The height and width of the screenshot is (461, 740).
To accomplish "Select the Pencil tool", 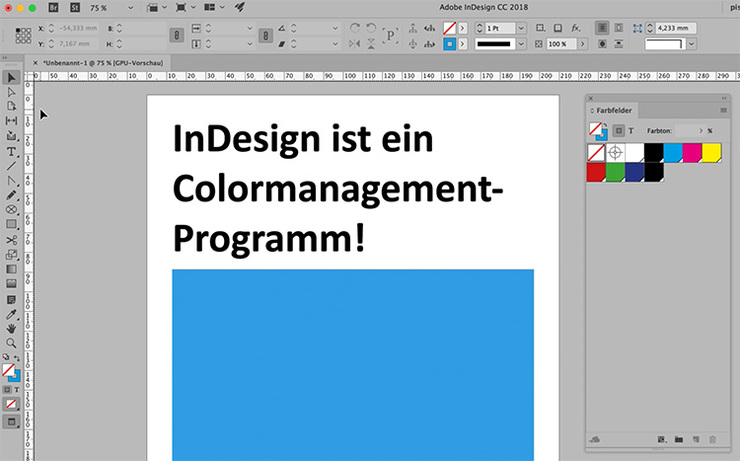I will pyautogui.click(x=11, y=195).
